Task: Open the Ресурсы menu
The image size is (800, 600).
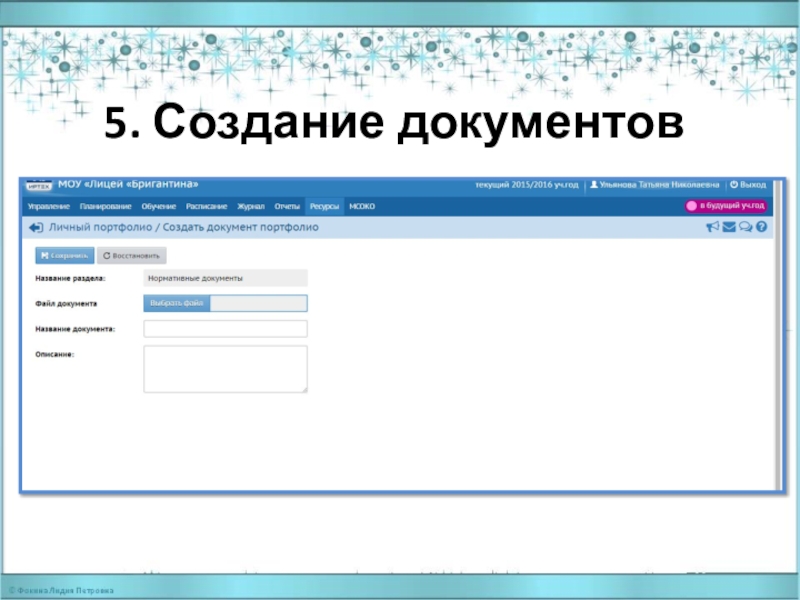Action: 324,207
